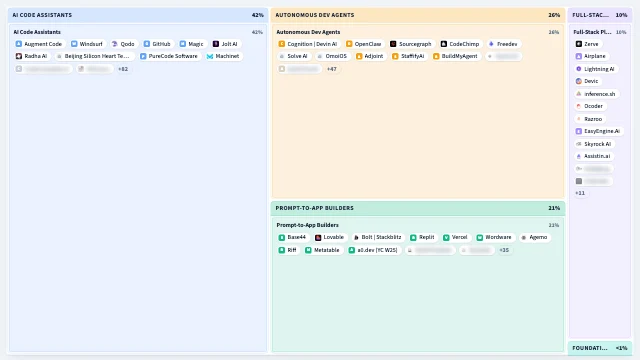Screen dimensions: 640x360
Task: Click the <1% share in Foundati... header
Action: pos(621,348)
